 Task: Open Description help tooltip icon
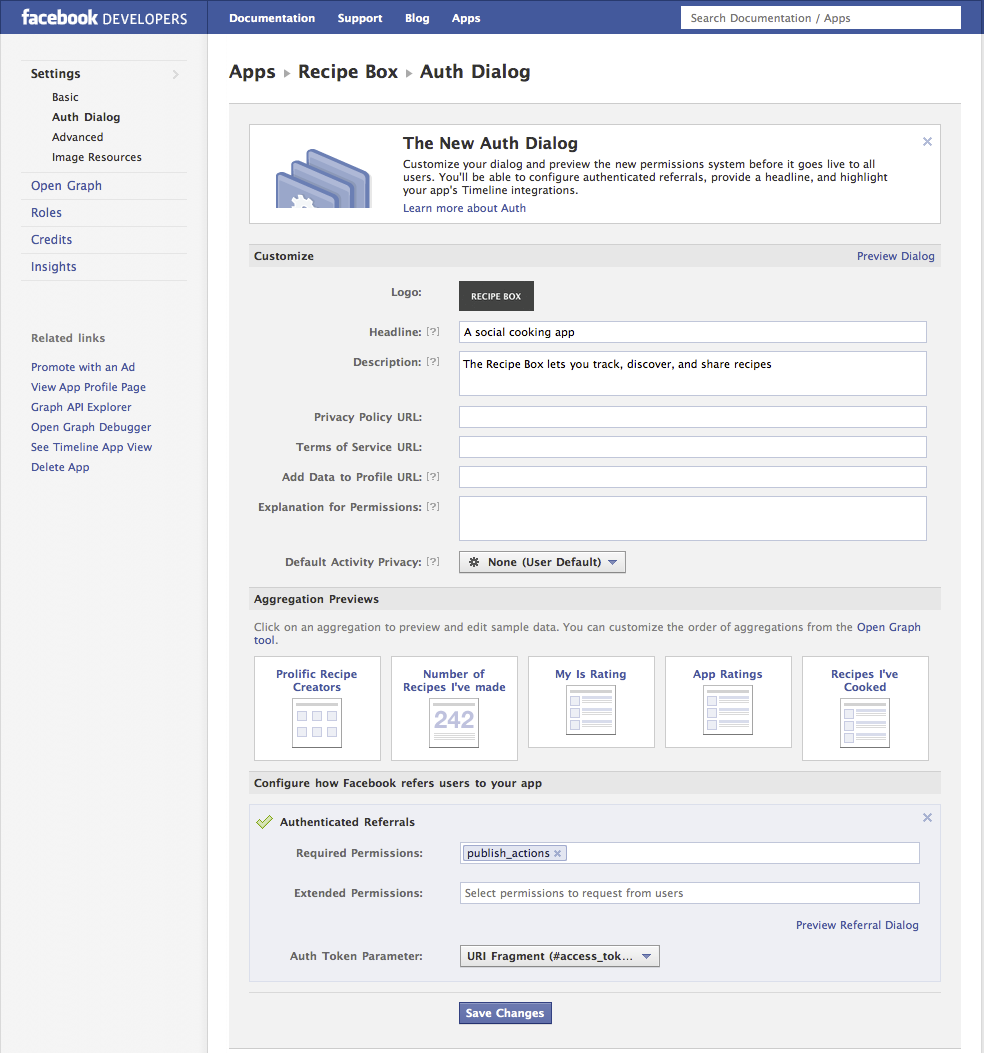click(433, 362)
